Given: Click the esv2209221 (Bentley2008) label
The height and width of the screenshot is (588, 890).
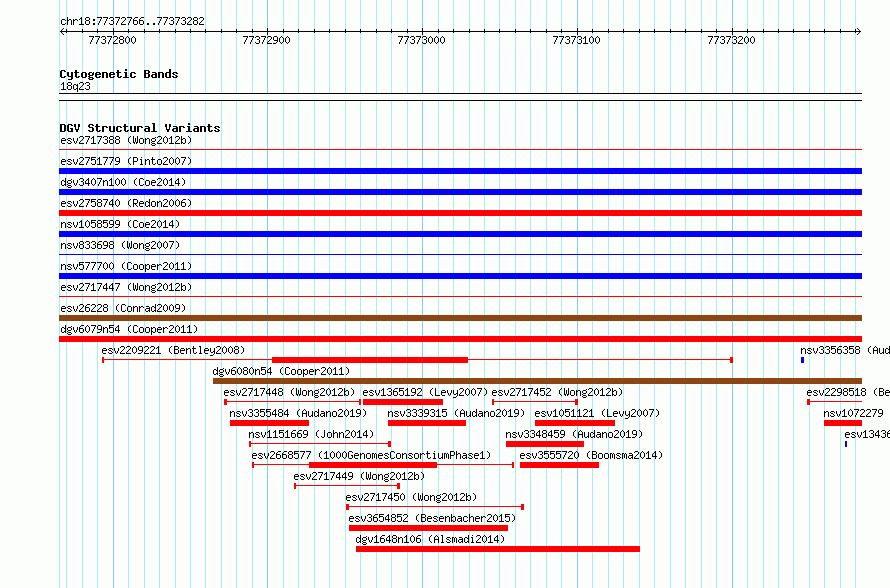Looking at the screenshot, I should 173,350.
